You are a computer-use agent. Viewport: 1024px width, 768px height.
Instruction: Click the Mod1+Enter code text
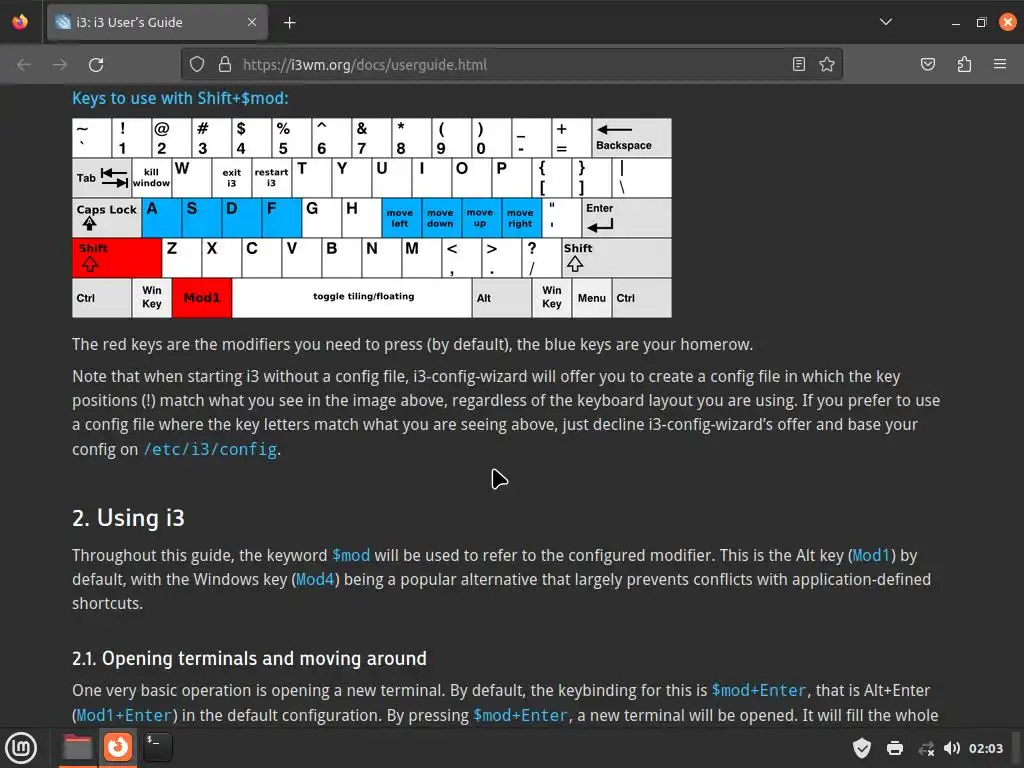(124, 716)
